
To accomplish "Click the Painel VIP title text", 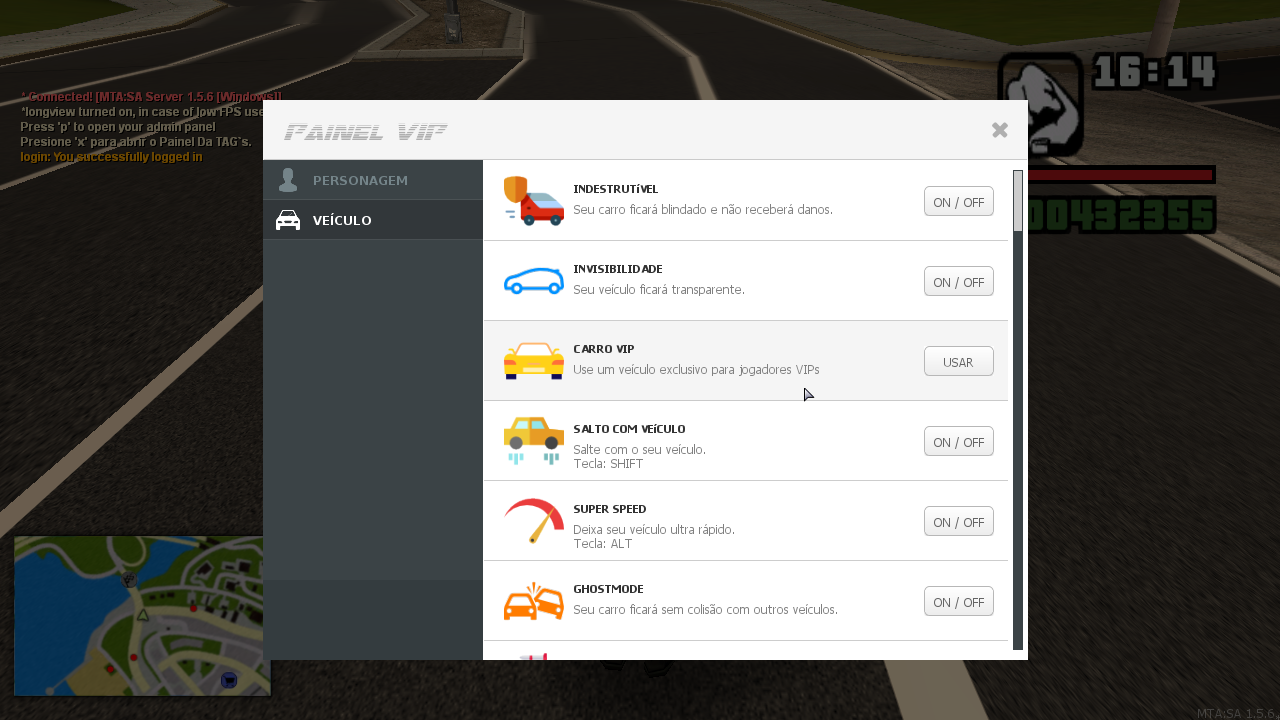I will [x=365, y=131].
